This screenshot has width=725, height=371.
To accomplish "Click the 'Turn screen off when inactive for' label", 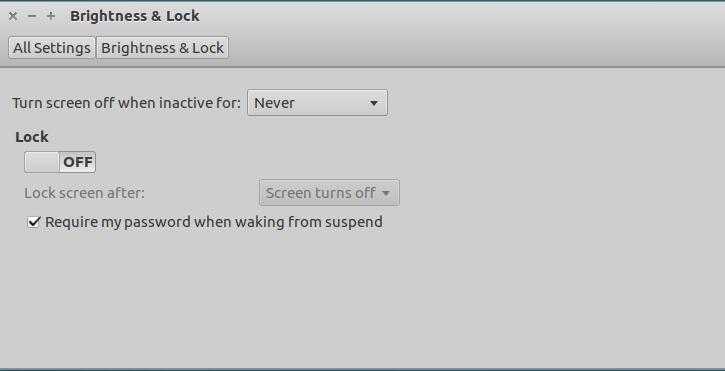I will pos(126,103).
